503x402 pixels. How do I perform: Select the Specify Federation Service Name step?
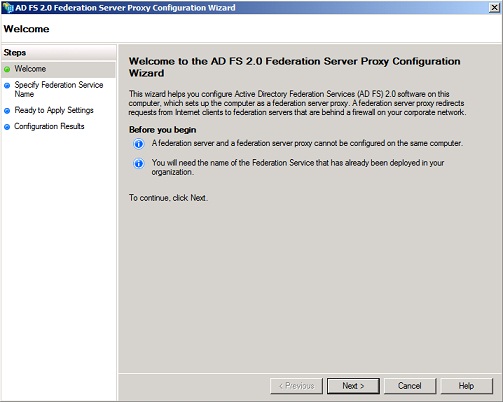[x=59, y=89]
